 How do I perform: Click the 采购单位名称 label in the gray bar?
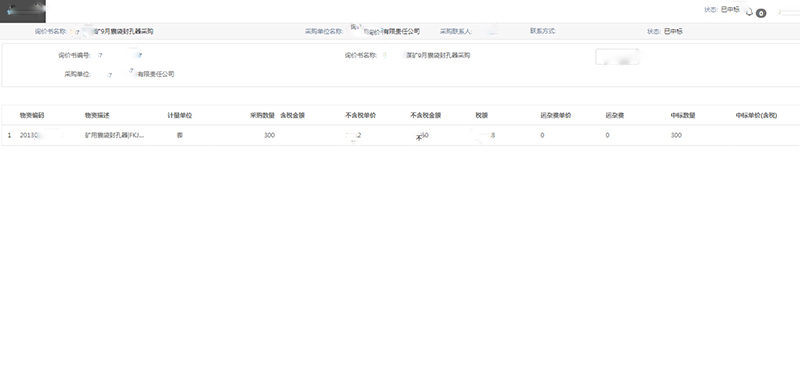(324, 31)
